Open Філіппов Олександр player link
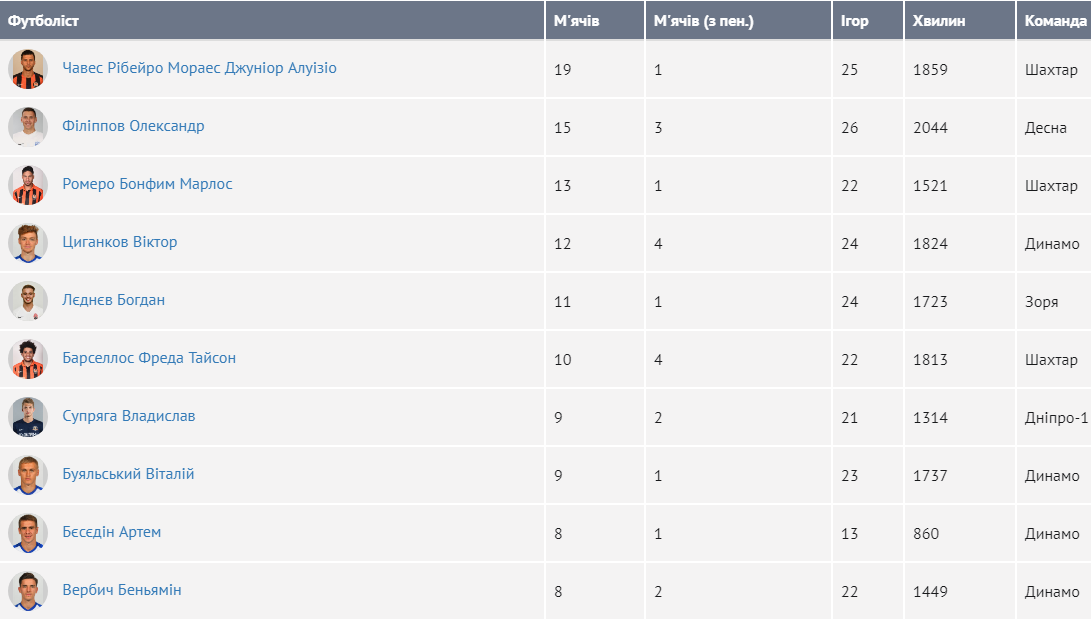The height and width of the screenshot is (620, 1091). 133,126
